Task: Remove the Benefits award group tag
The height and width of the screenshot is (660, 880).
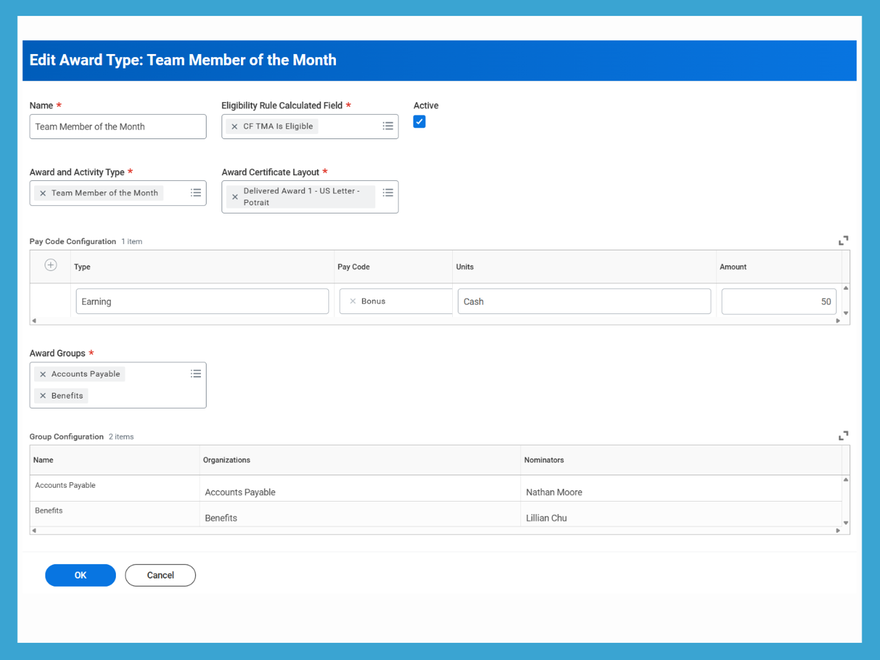Action: [41, 394]
